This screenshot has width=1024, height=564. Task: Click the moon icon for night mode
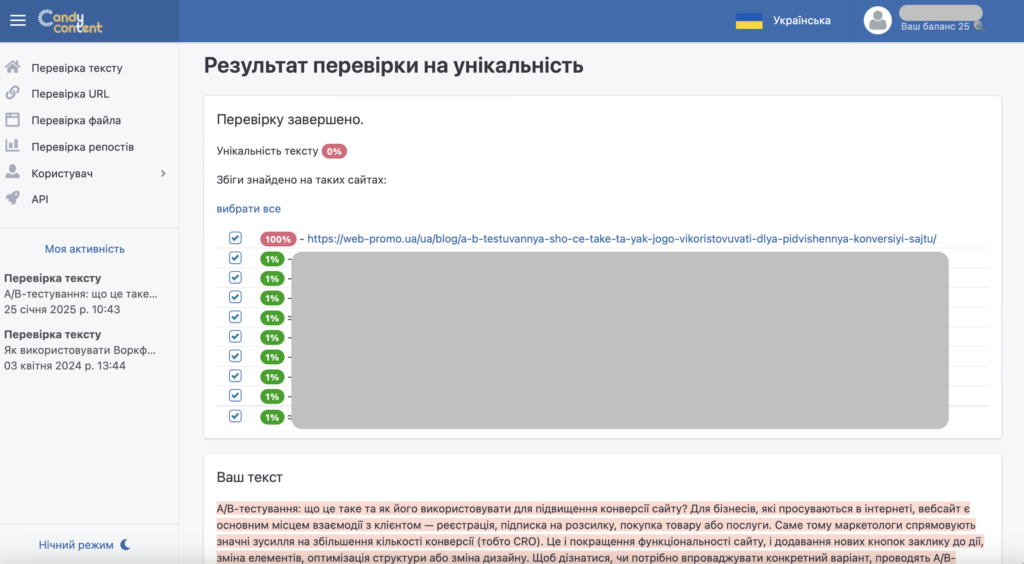(x=125, y=544)
